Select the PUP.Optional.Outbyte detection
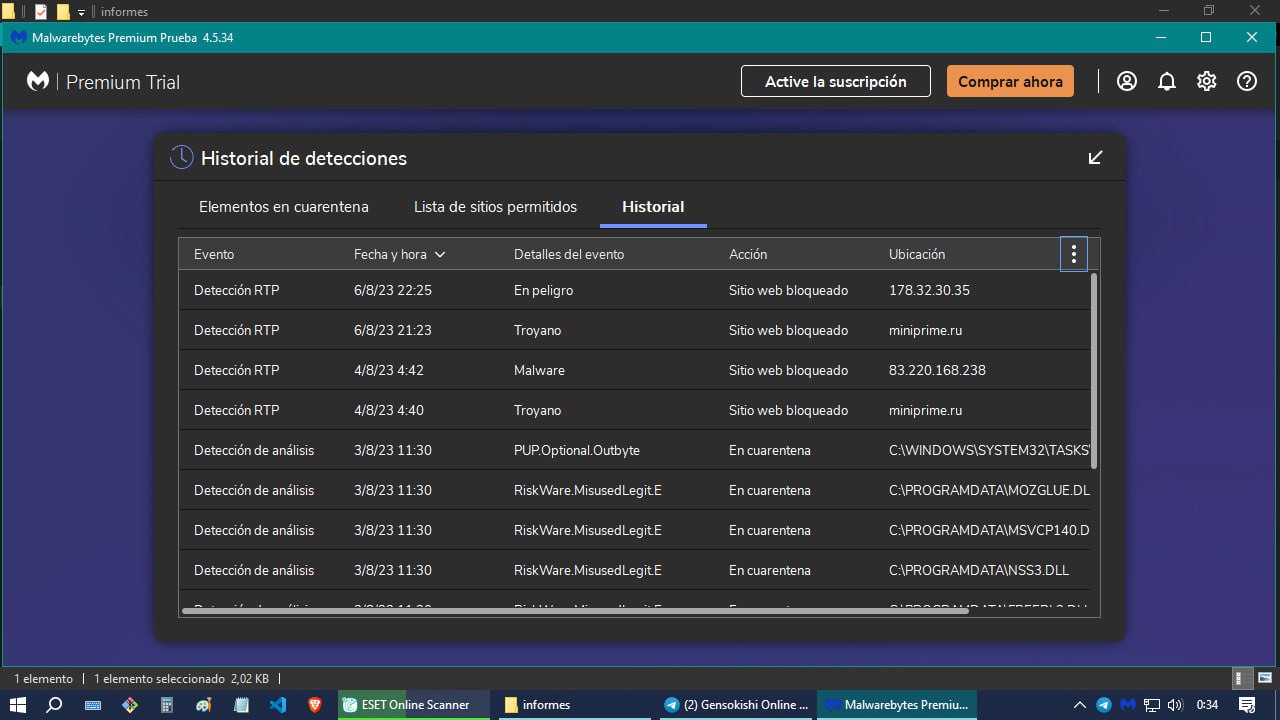Image resolution: width=1280 pixels, height=720 pixels. (x=634, y=450)
